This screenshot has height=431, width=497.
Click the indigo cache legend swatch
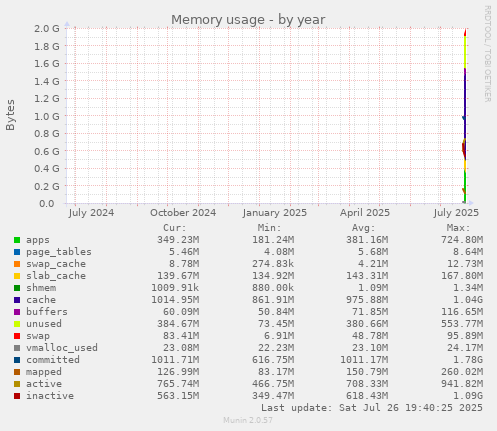(17, 300)
